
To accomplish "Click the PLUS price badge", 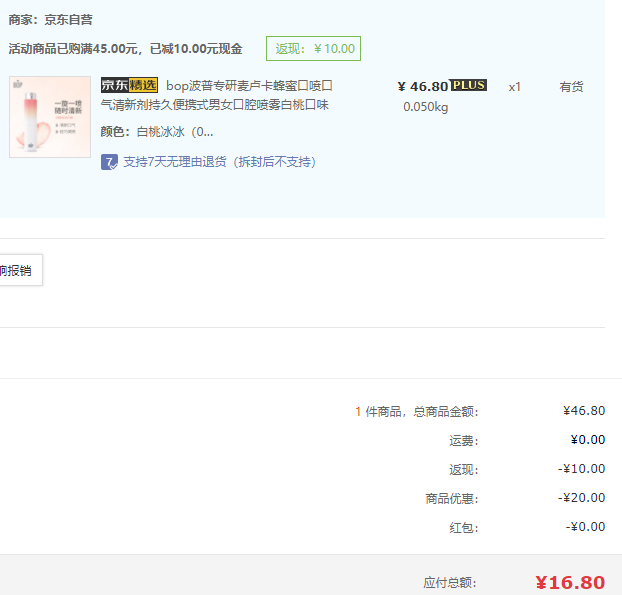I will coord(469,85).
